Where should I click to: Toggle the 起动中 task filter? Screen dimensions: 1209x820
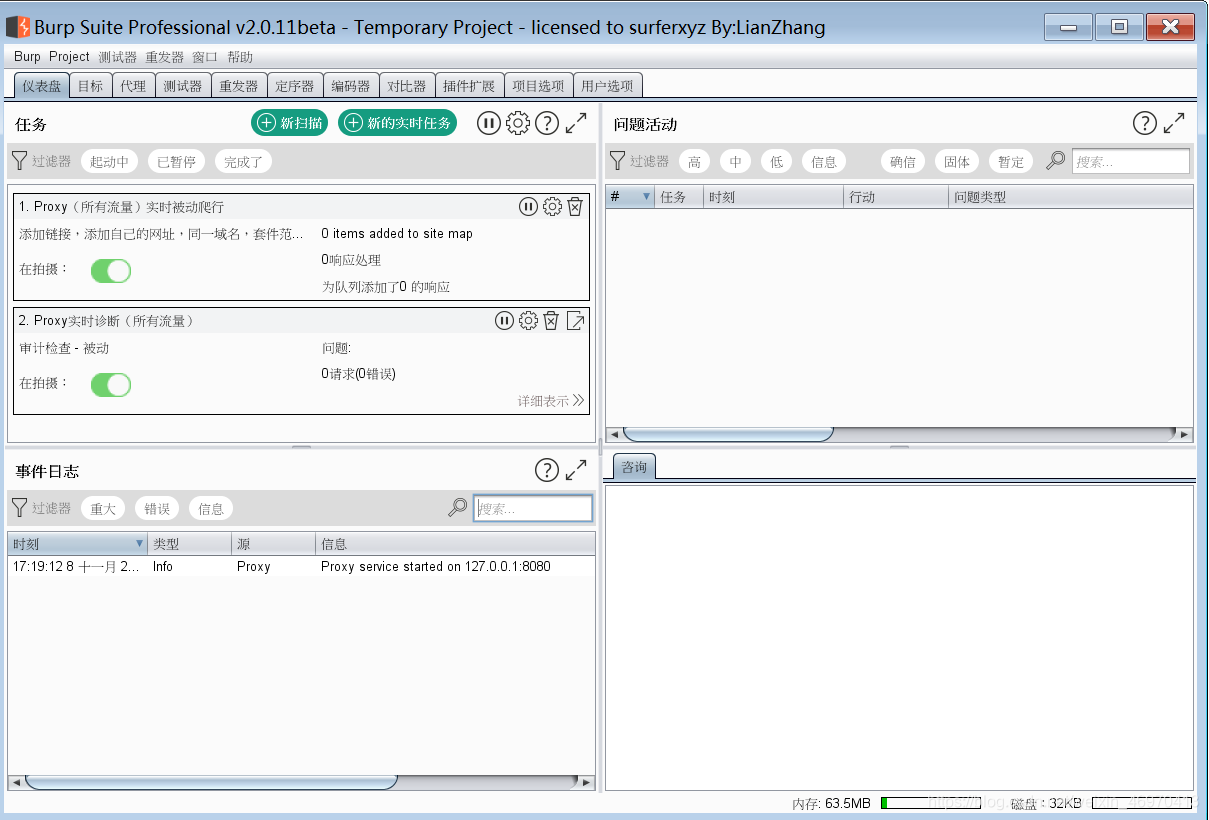click(x=110, y=161)
